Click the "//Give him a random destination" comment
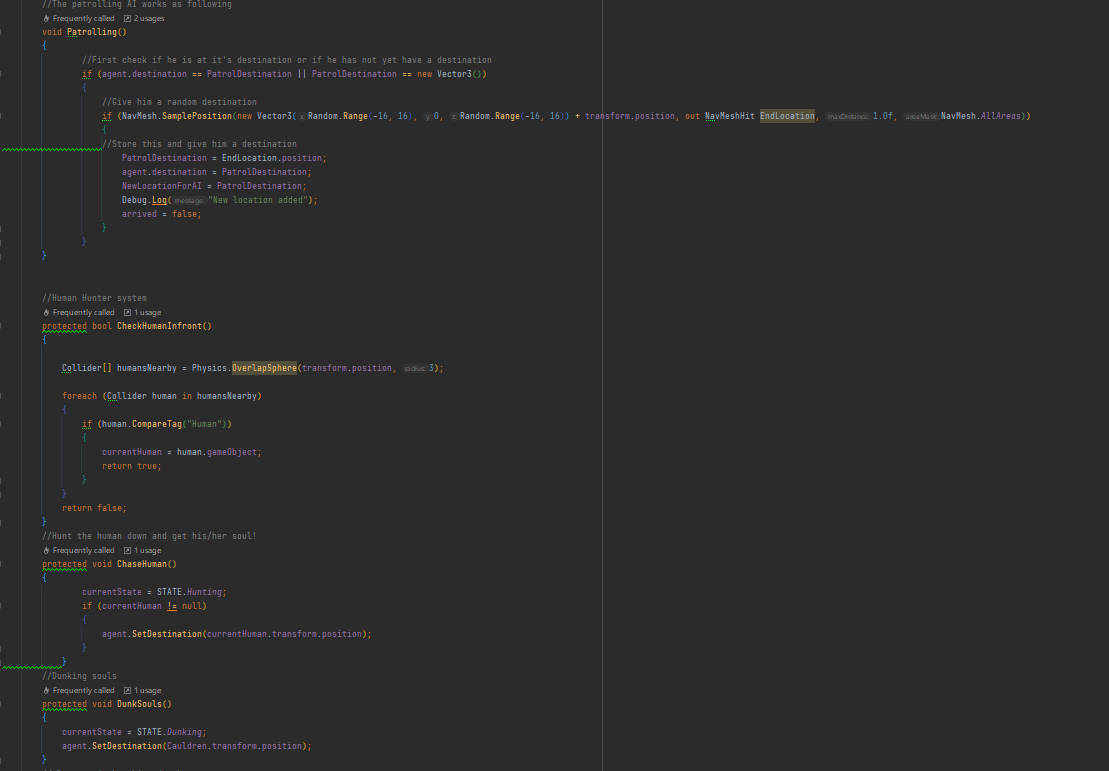This screenshot has width=1109, height=771. coord(179,102)
